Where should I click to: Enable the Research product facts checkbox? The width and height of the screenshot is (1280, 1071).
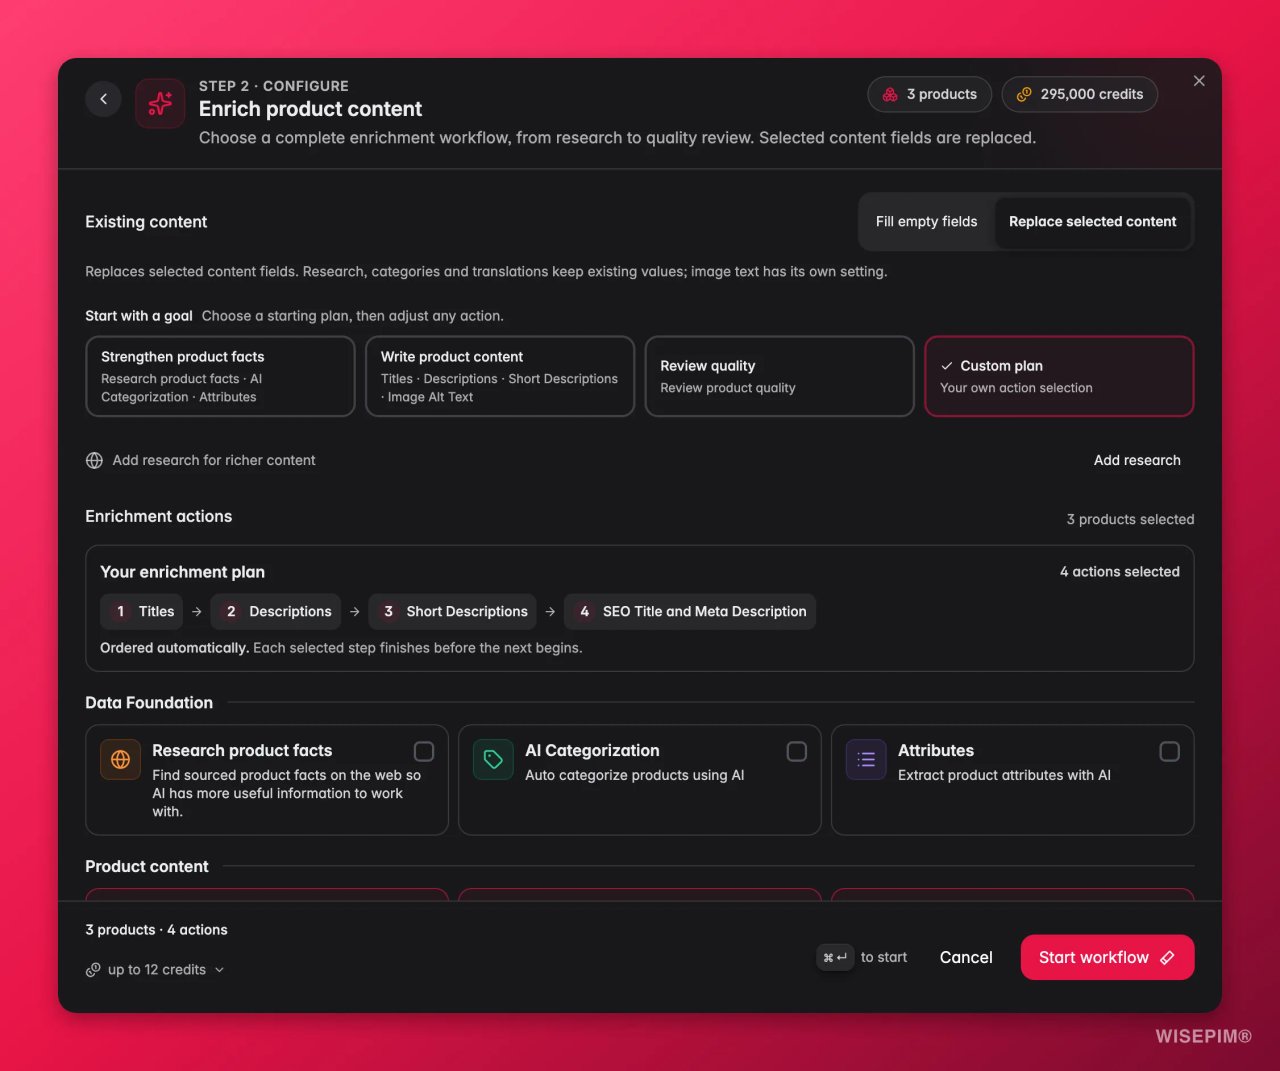(424, 751)
